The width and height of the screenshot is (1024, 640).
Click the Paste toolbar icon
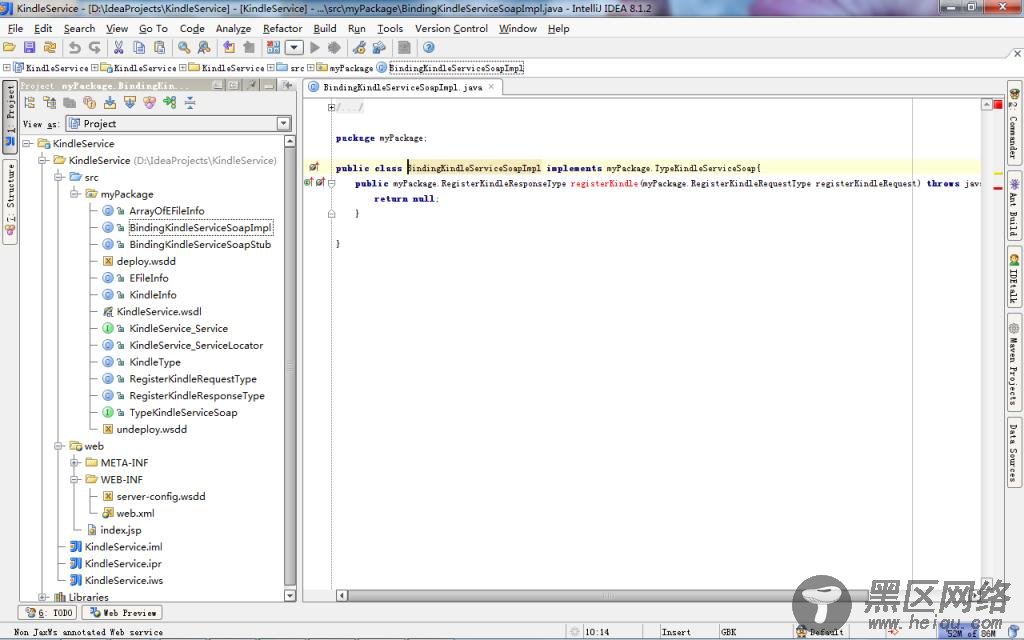pyautogui.click(x=159, y=48)
